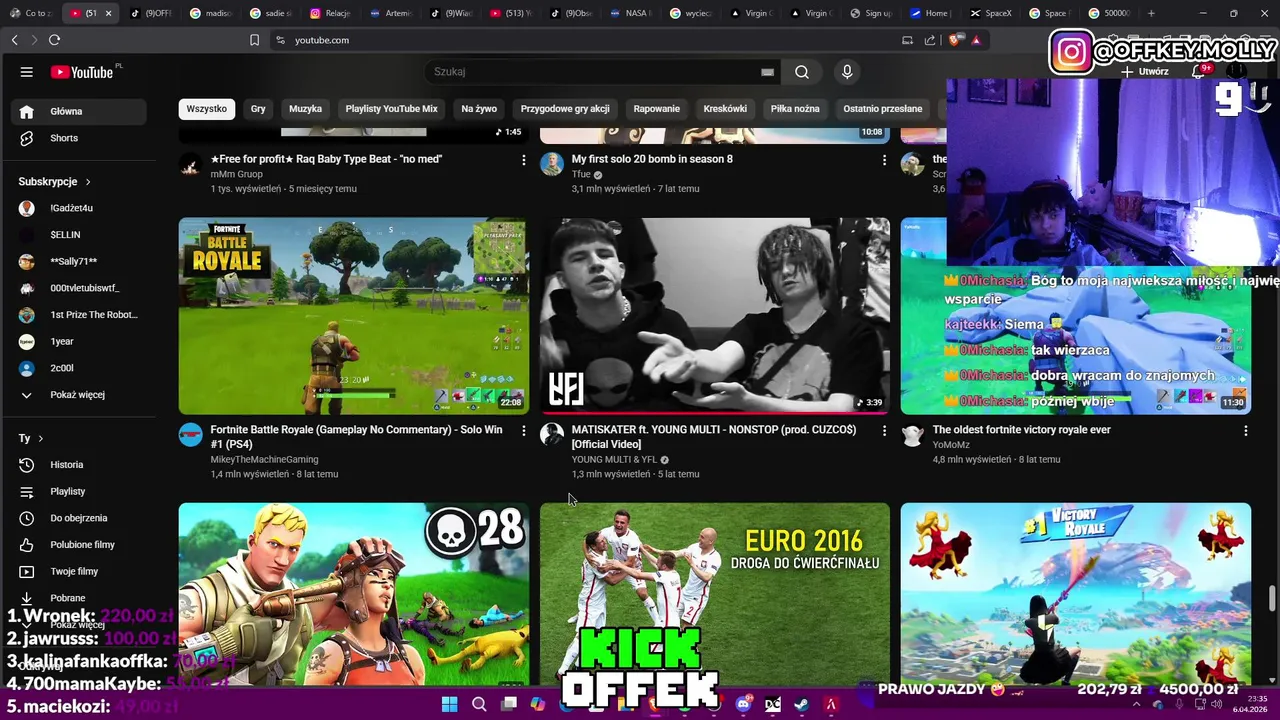
Task: Click the Brave Shields lion icon
Action: coord(954,40)
